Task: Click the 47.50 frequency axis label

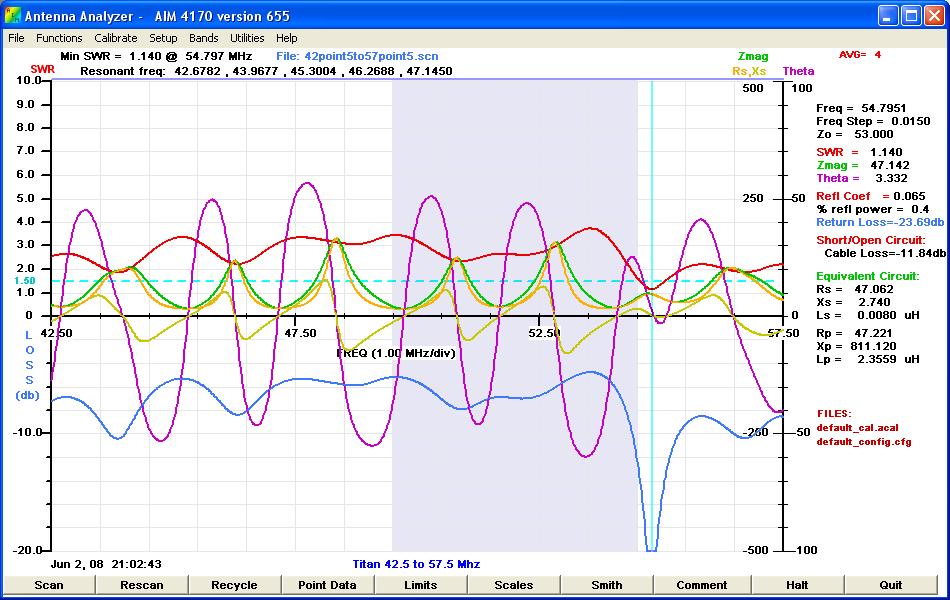Action: (301, 333)
